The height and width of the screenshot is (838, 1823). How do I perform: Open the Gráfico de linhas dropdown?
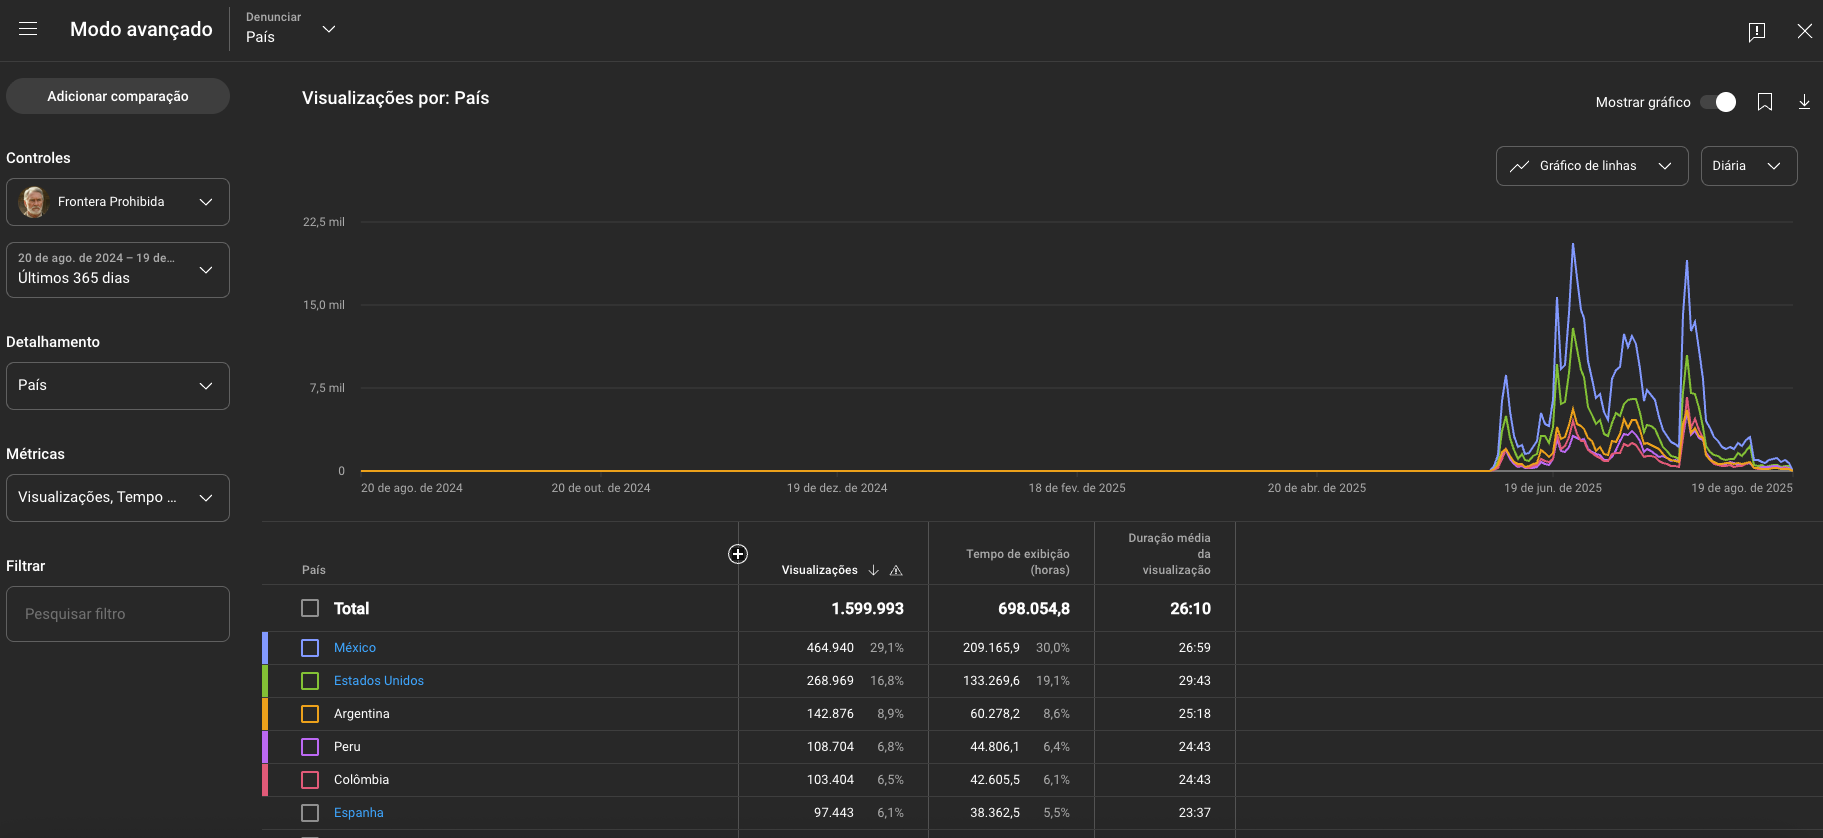(1591, 166)
